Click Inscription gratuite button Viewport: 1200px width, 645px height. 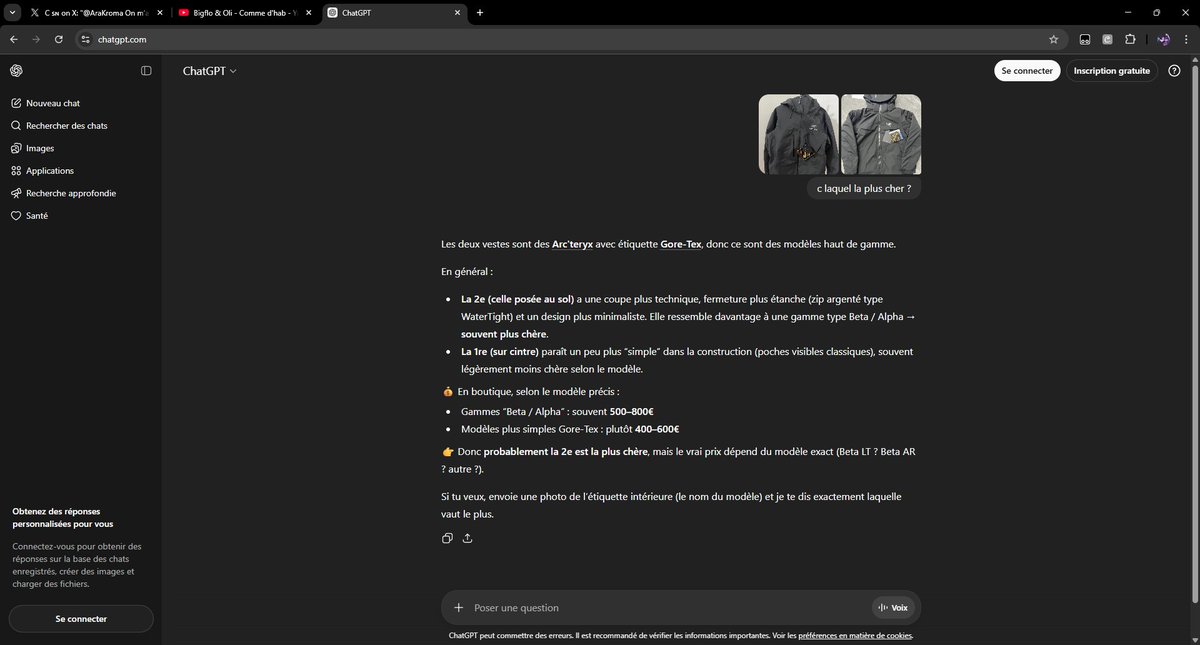click(1112, 71)
